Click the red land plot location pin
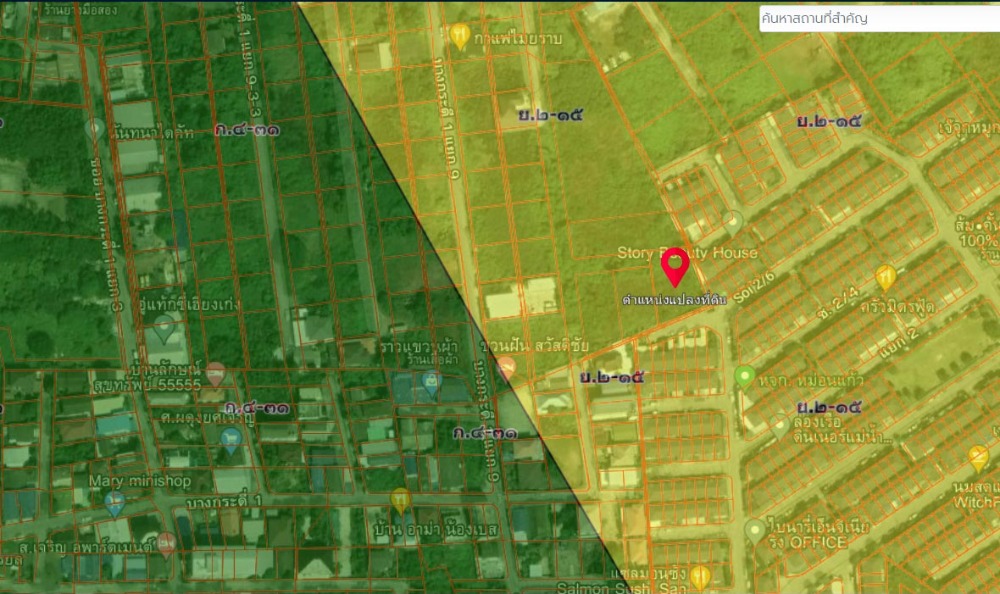The image size is (1000, 594). [675, 266]
